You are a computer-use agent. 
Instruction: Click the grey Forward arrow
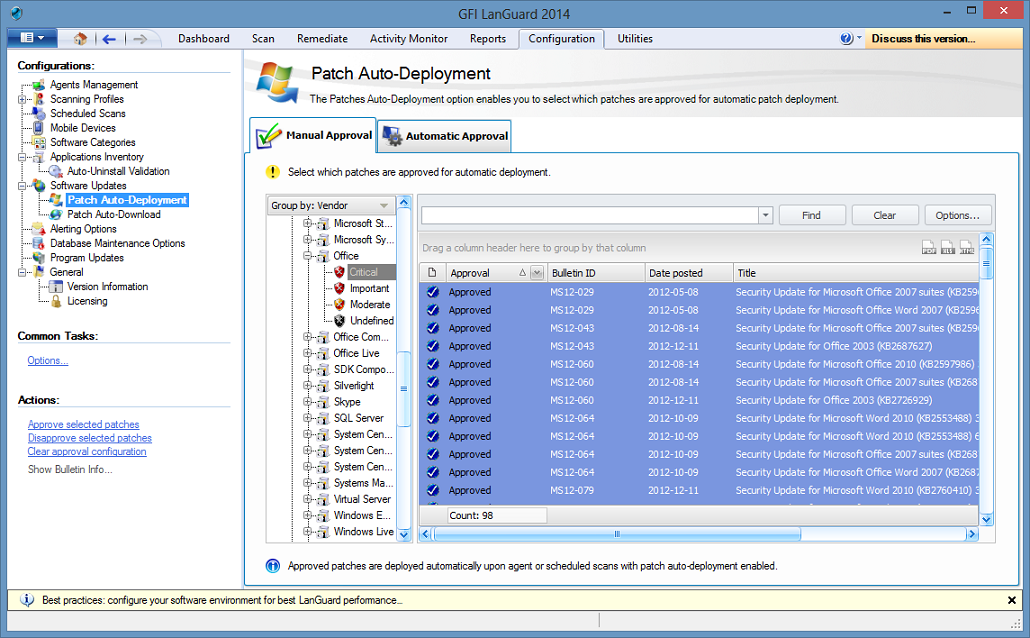(x=140, y=39)
